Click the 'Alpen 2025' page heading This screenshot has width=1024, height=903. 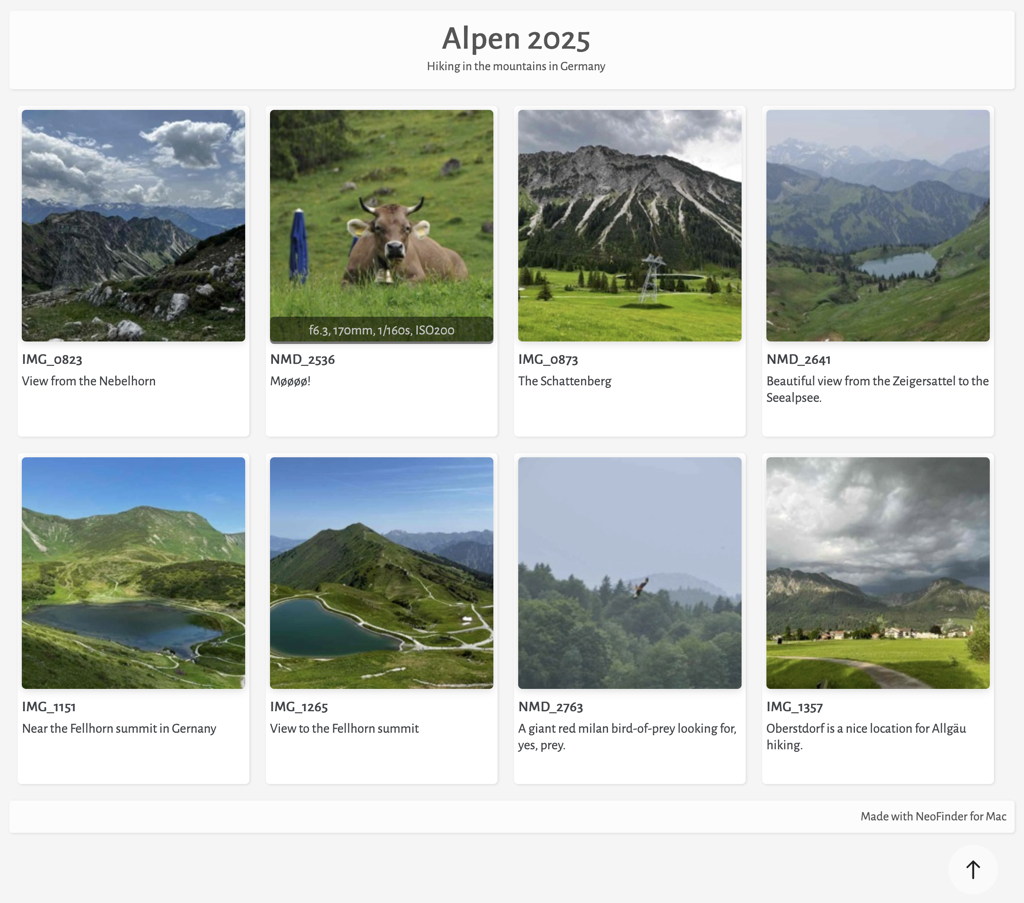pos(516,39)
